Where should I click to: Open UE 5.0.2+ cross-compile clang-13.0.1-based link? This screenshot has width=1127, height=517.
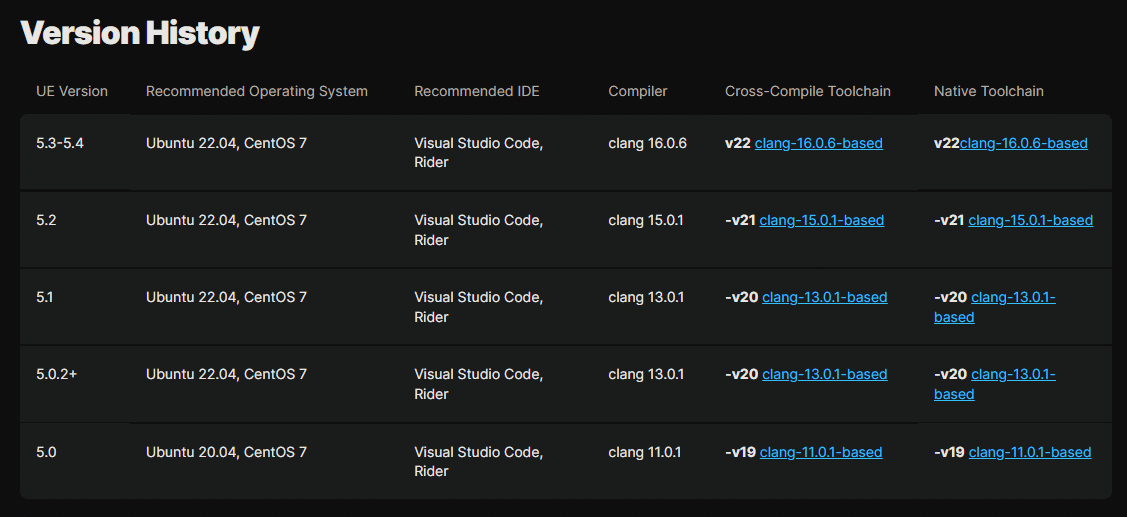824,374
